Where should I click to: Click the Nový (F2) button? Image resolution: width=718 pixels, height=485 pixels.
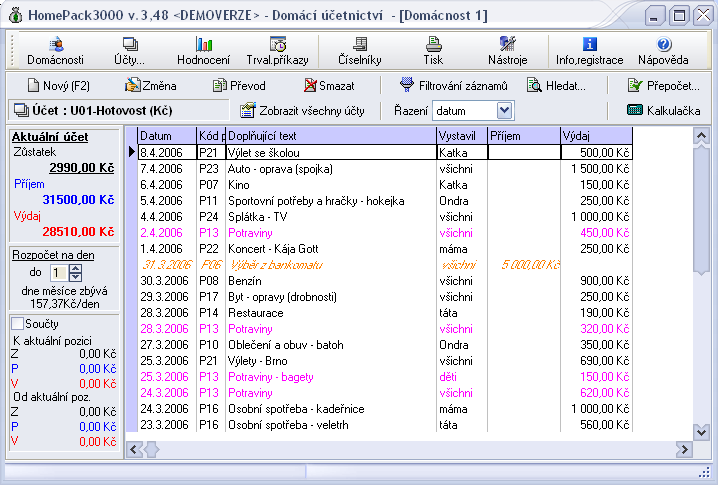pos(58,86)
